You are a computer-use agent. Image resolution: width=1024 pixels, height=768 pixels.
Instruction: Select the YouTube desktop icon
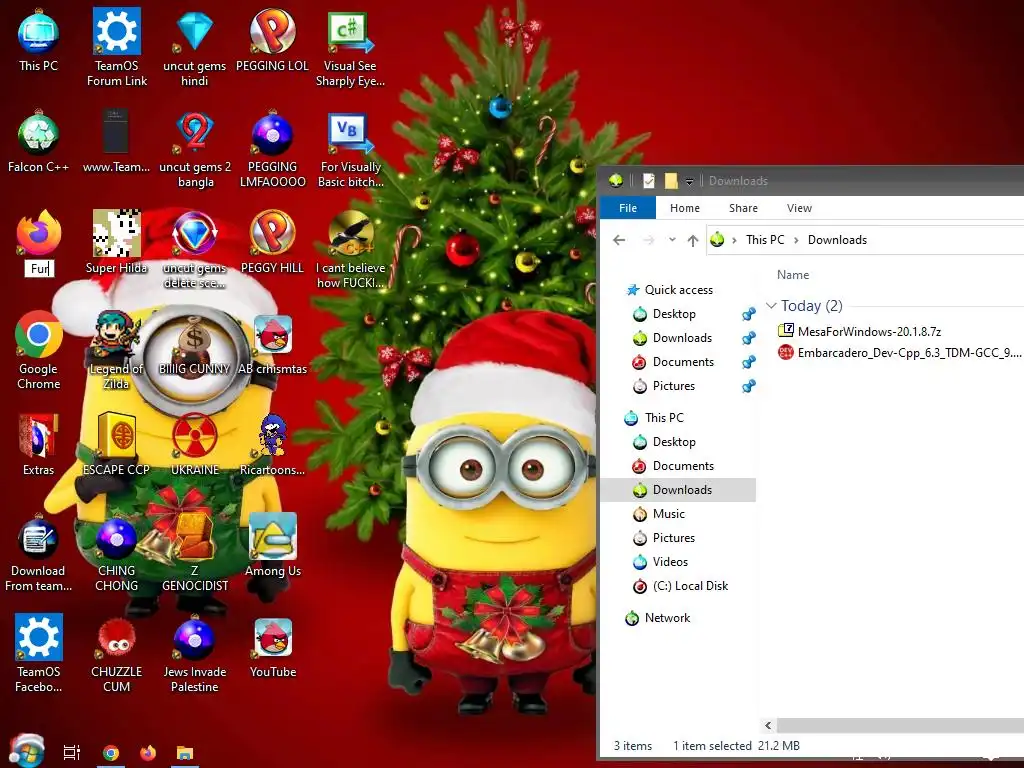(x=273, y=647)
